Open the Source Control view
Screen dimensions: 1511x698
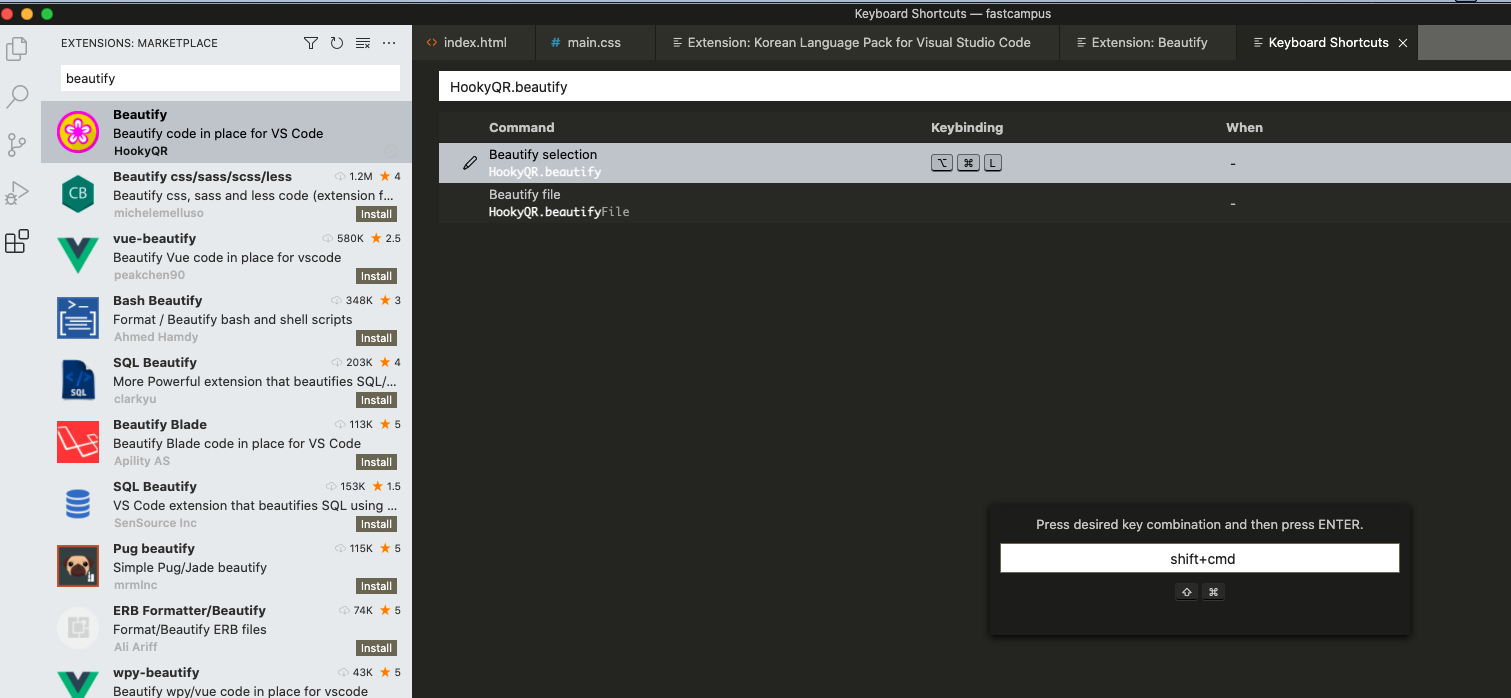[x=17, y=145]
